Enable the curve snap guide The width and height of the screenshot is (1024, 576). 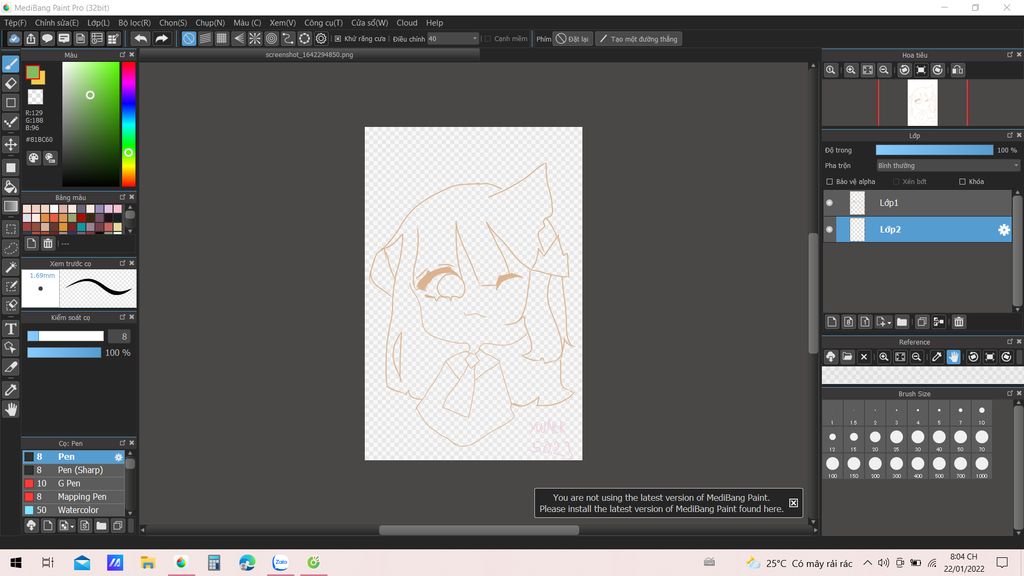pos(288,39)
